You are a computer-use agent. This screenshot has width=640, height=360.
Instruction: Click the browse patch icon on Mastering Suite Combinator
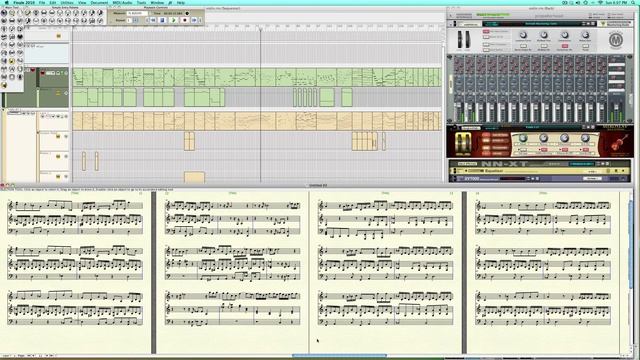pos(588,24)
